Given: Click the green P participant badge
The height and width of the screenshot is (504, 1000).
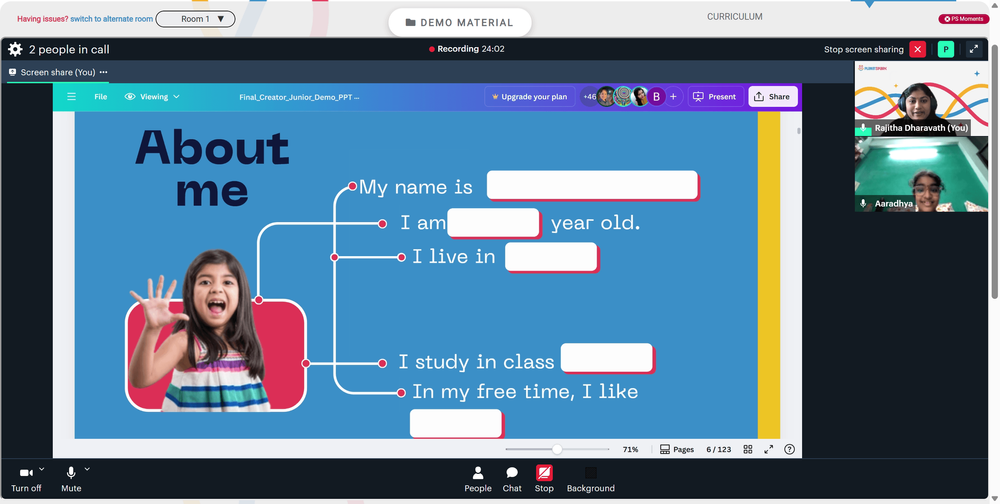Looking at the screenshot, I should click(x=946, y=49).
